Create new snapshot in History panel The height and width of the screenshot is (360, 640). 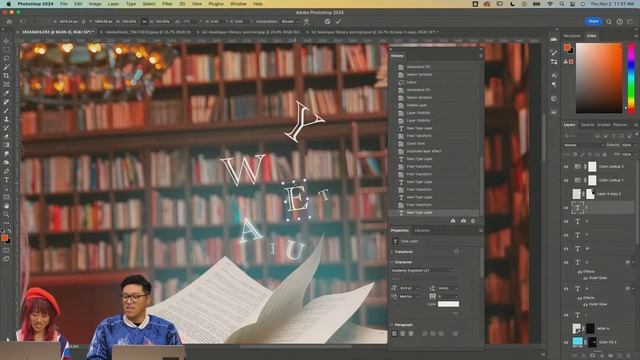[463, 221]
